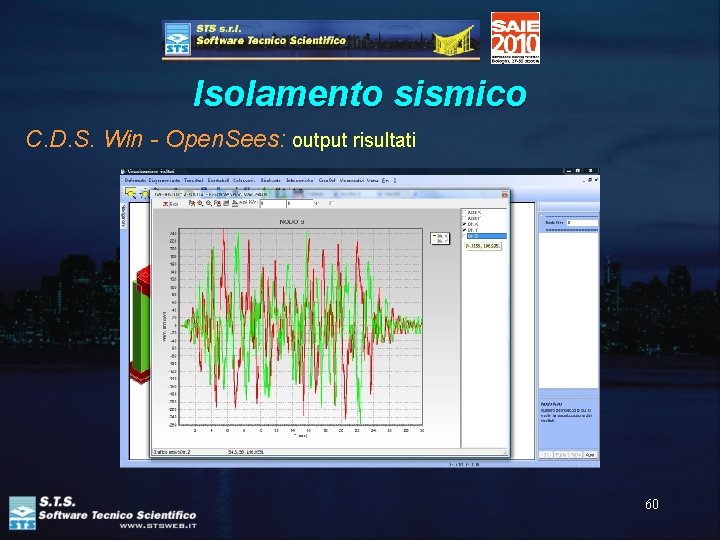This screenshot has width=720, height=540.
Task: Toggle the highlighted Z series checkbox
Action: pos(464,236)
